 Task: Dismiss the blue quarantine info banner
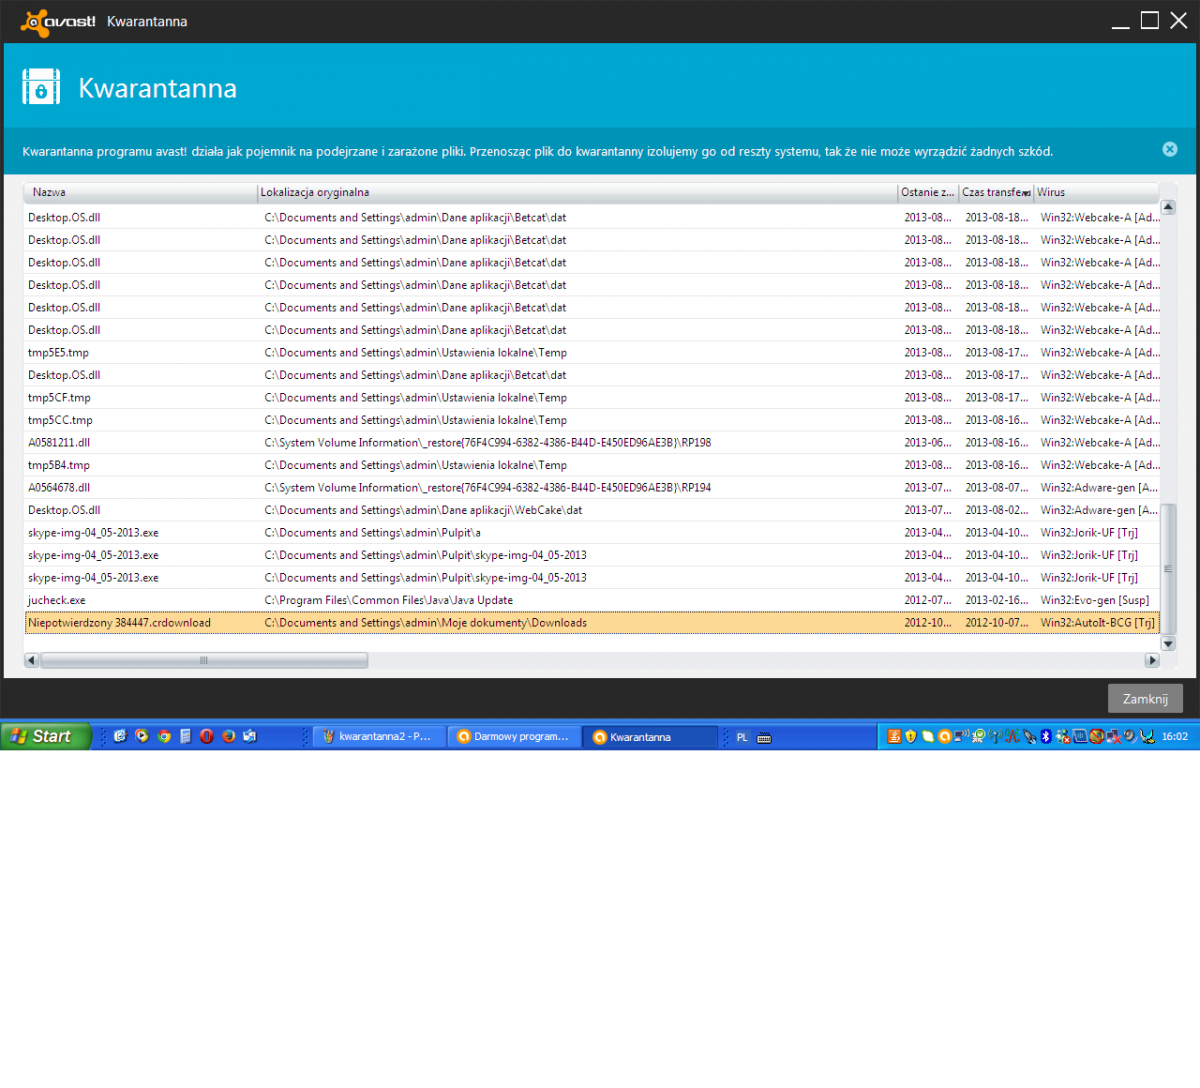[x=1170, y=149]
